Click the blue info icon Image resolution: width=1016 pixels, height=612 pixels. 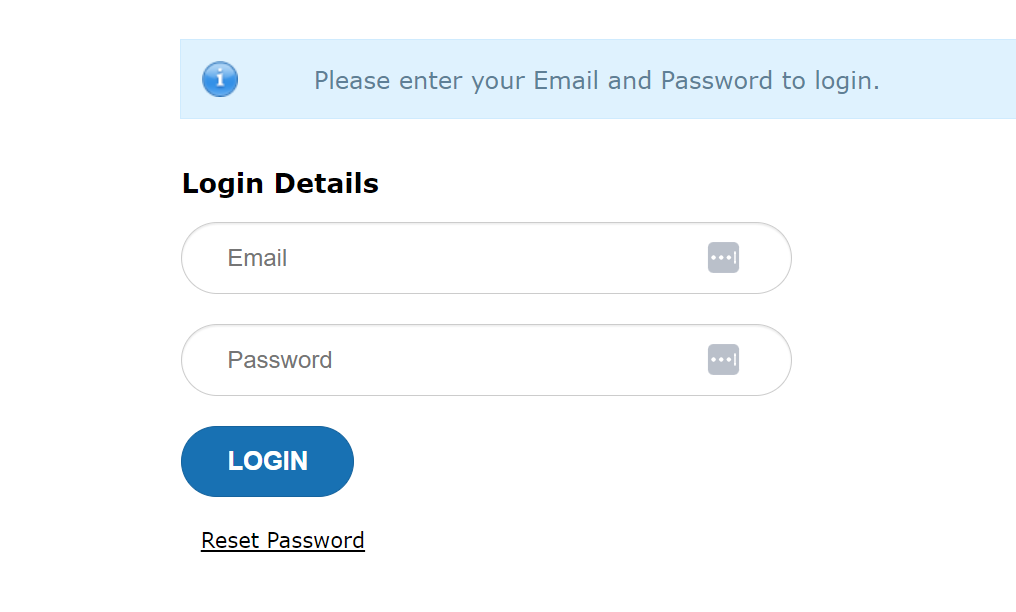(220, 79)
